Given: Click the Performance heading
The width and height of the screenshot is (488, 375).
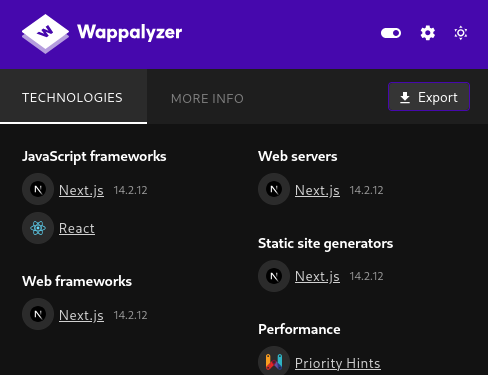Looking at the screenshot, I should (x=299, y=329).
